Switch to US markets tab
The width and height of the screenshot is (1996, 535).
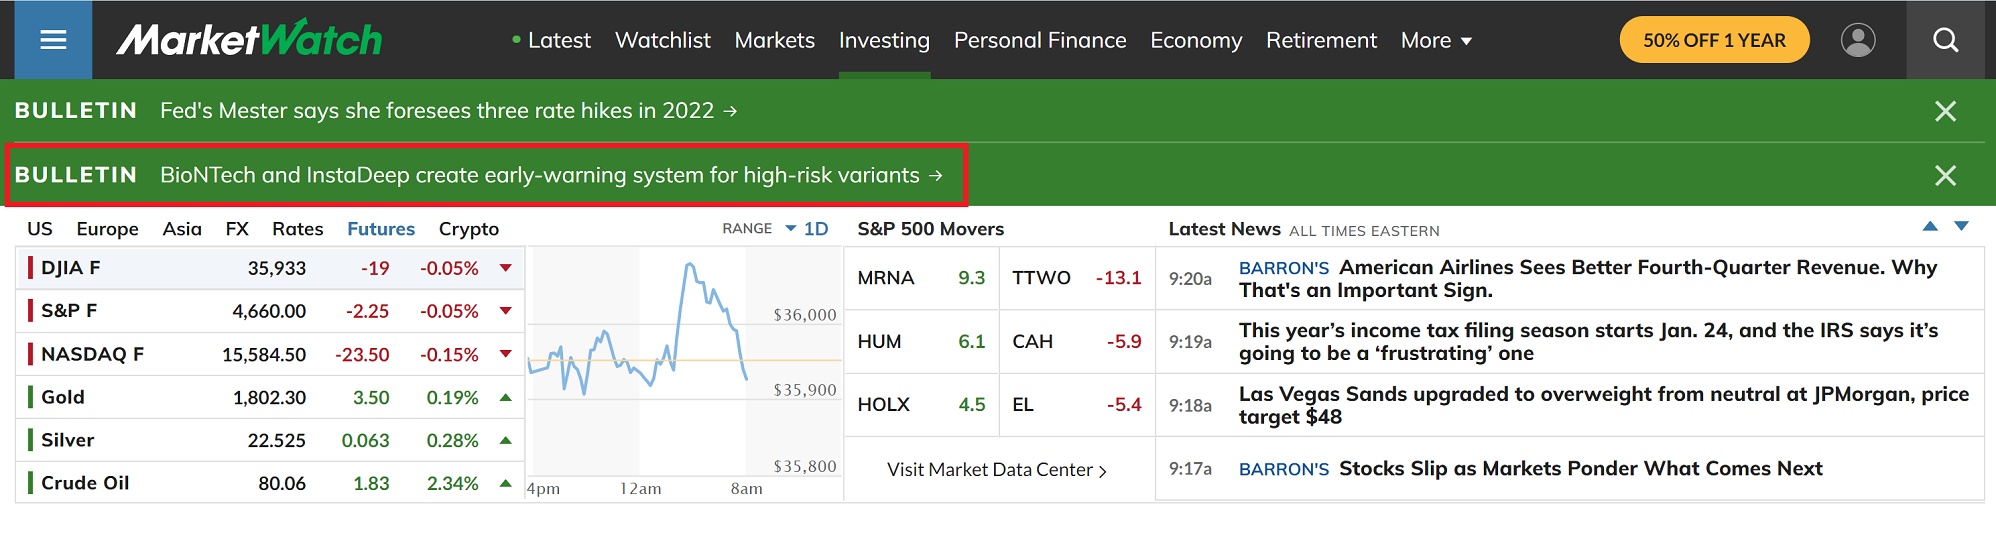[x=40, y=229]
